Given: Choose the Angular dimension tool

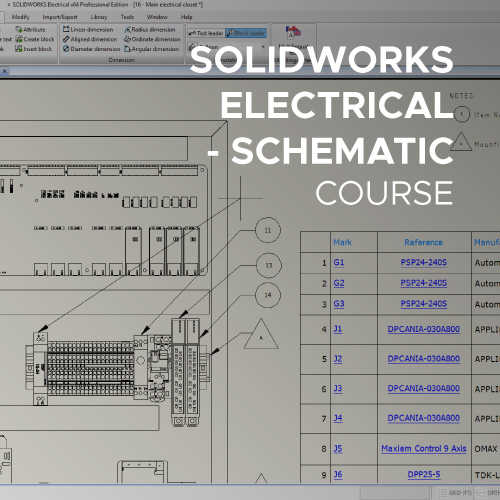Looking at the screenshot, I should coord(152,49).
